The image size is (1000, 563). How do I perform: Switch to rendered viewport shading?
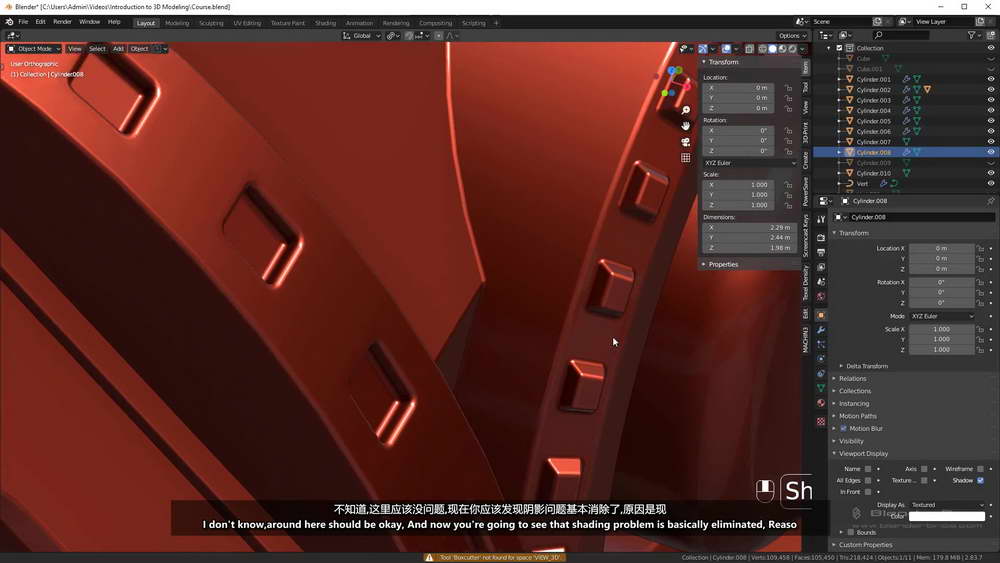(793, 48)
